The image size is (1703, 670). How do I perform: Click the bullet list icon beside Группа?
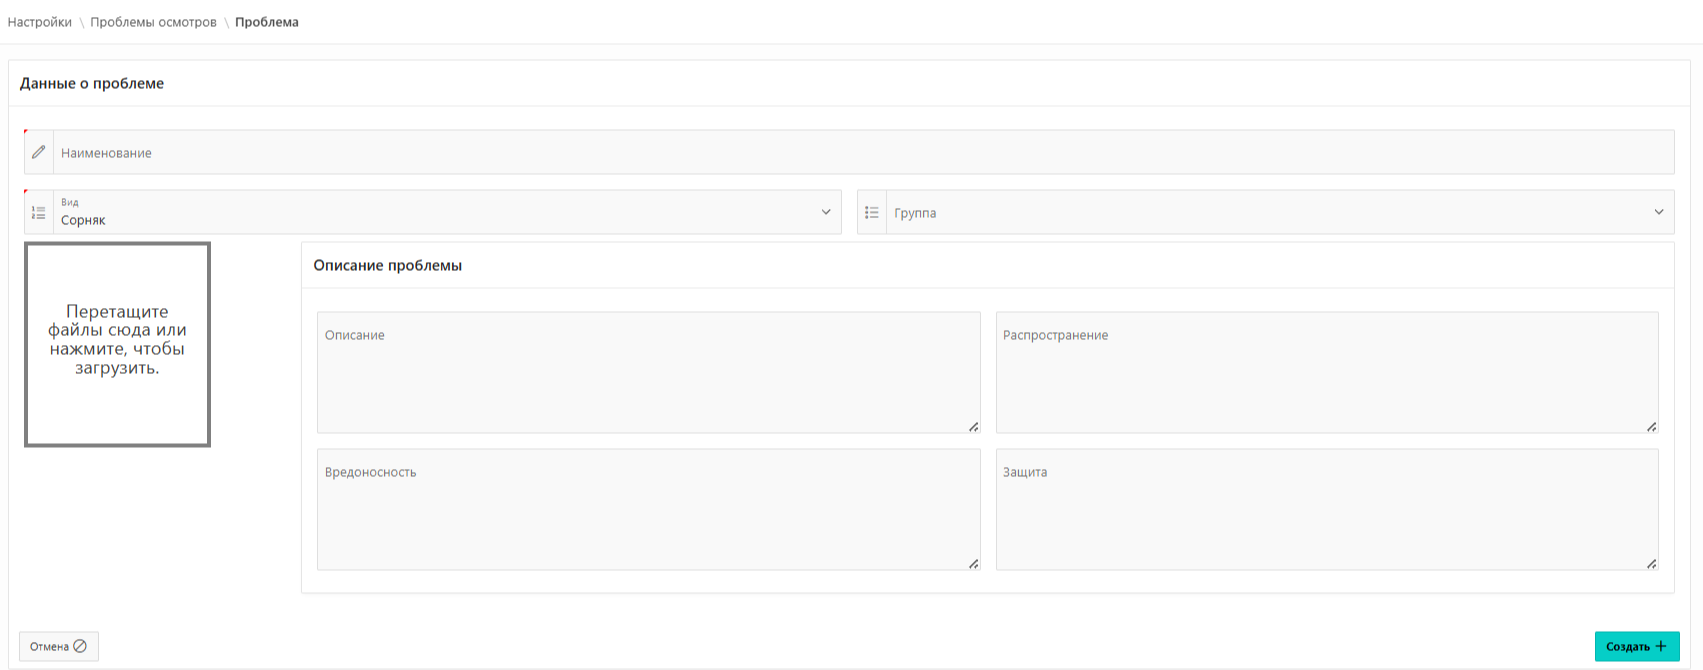point(872,213)
